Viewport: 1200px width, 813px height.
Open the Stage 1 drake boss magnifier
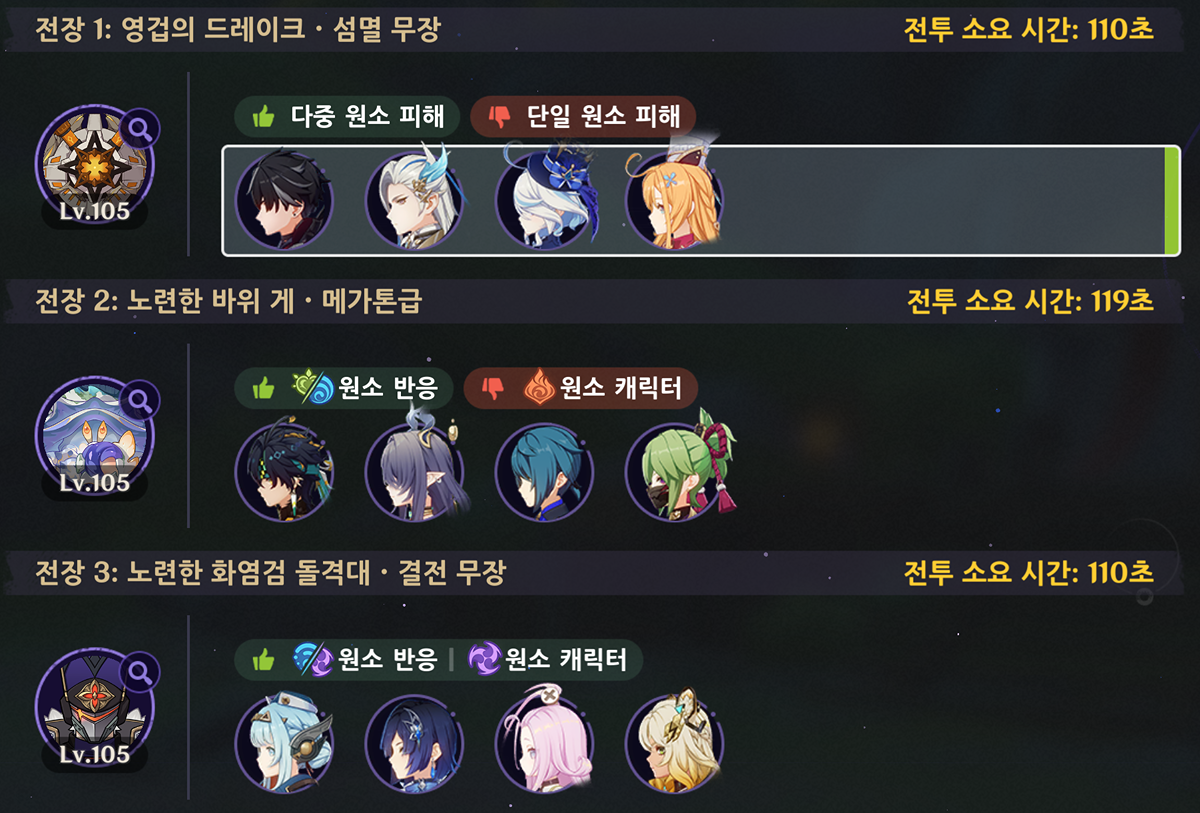coord(141,128)
